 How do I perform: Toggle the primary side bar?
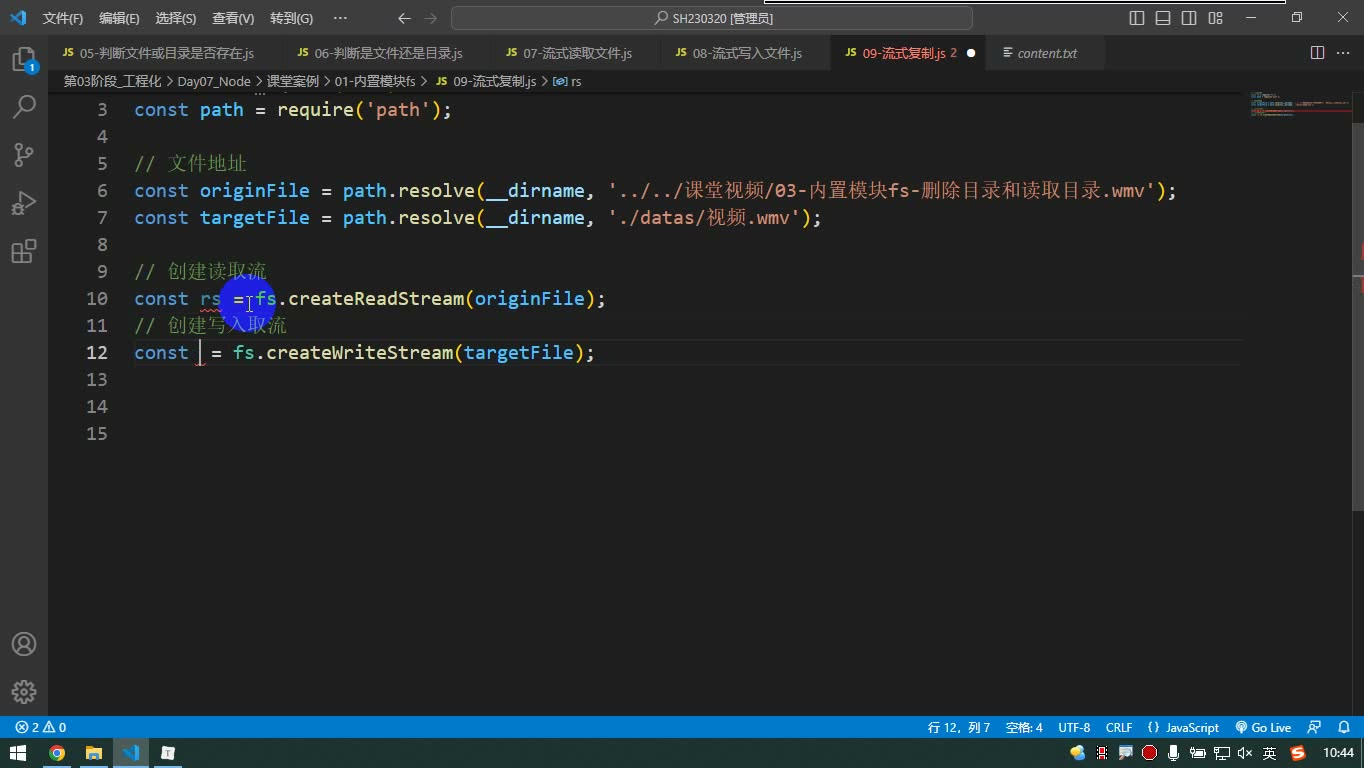pos(1137,18)
